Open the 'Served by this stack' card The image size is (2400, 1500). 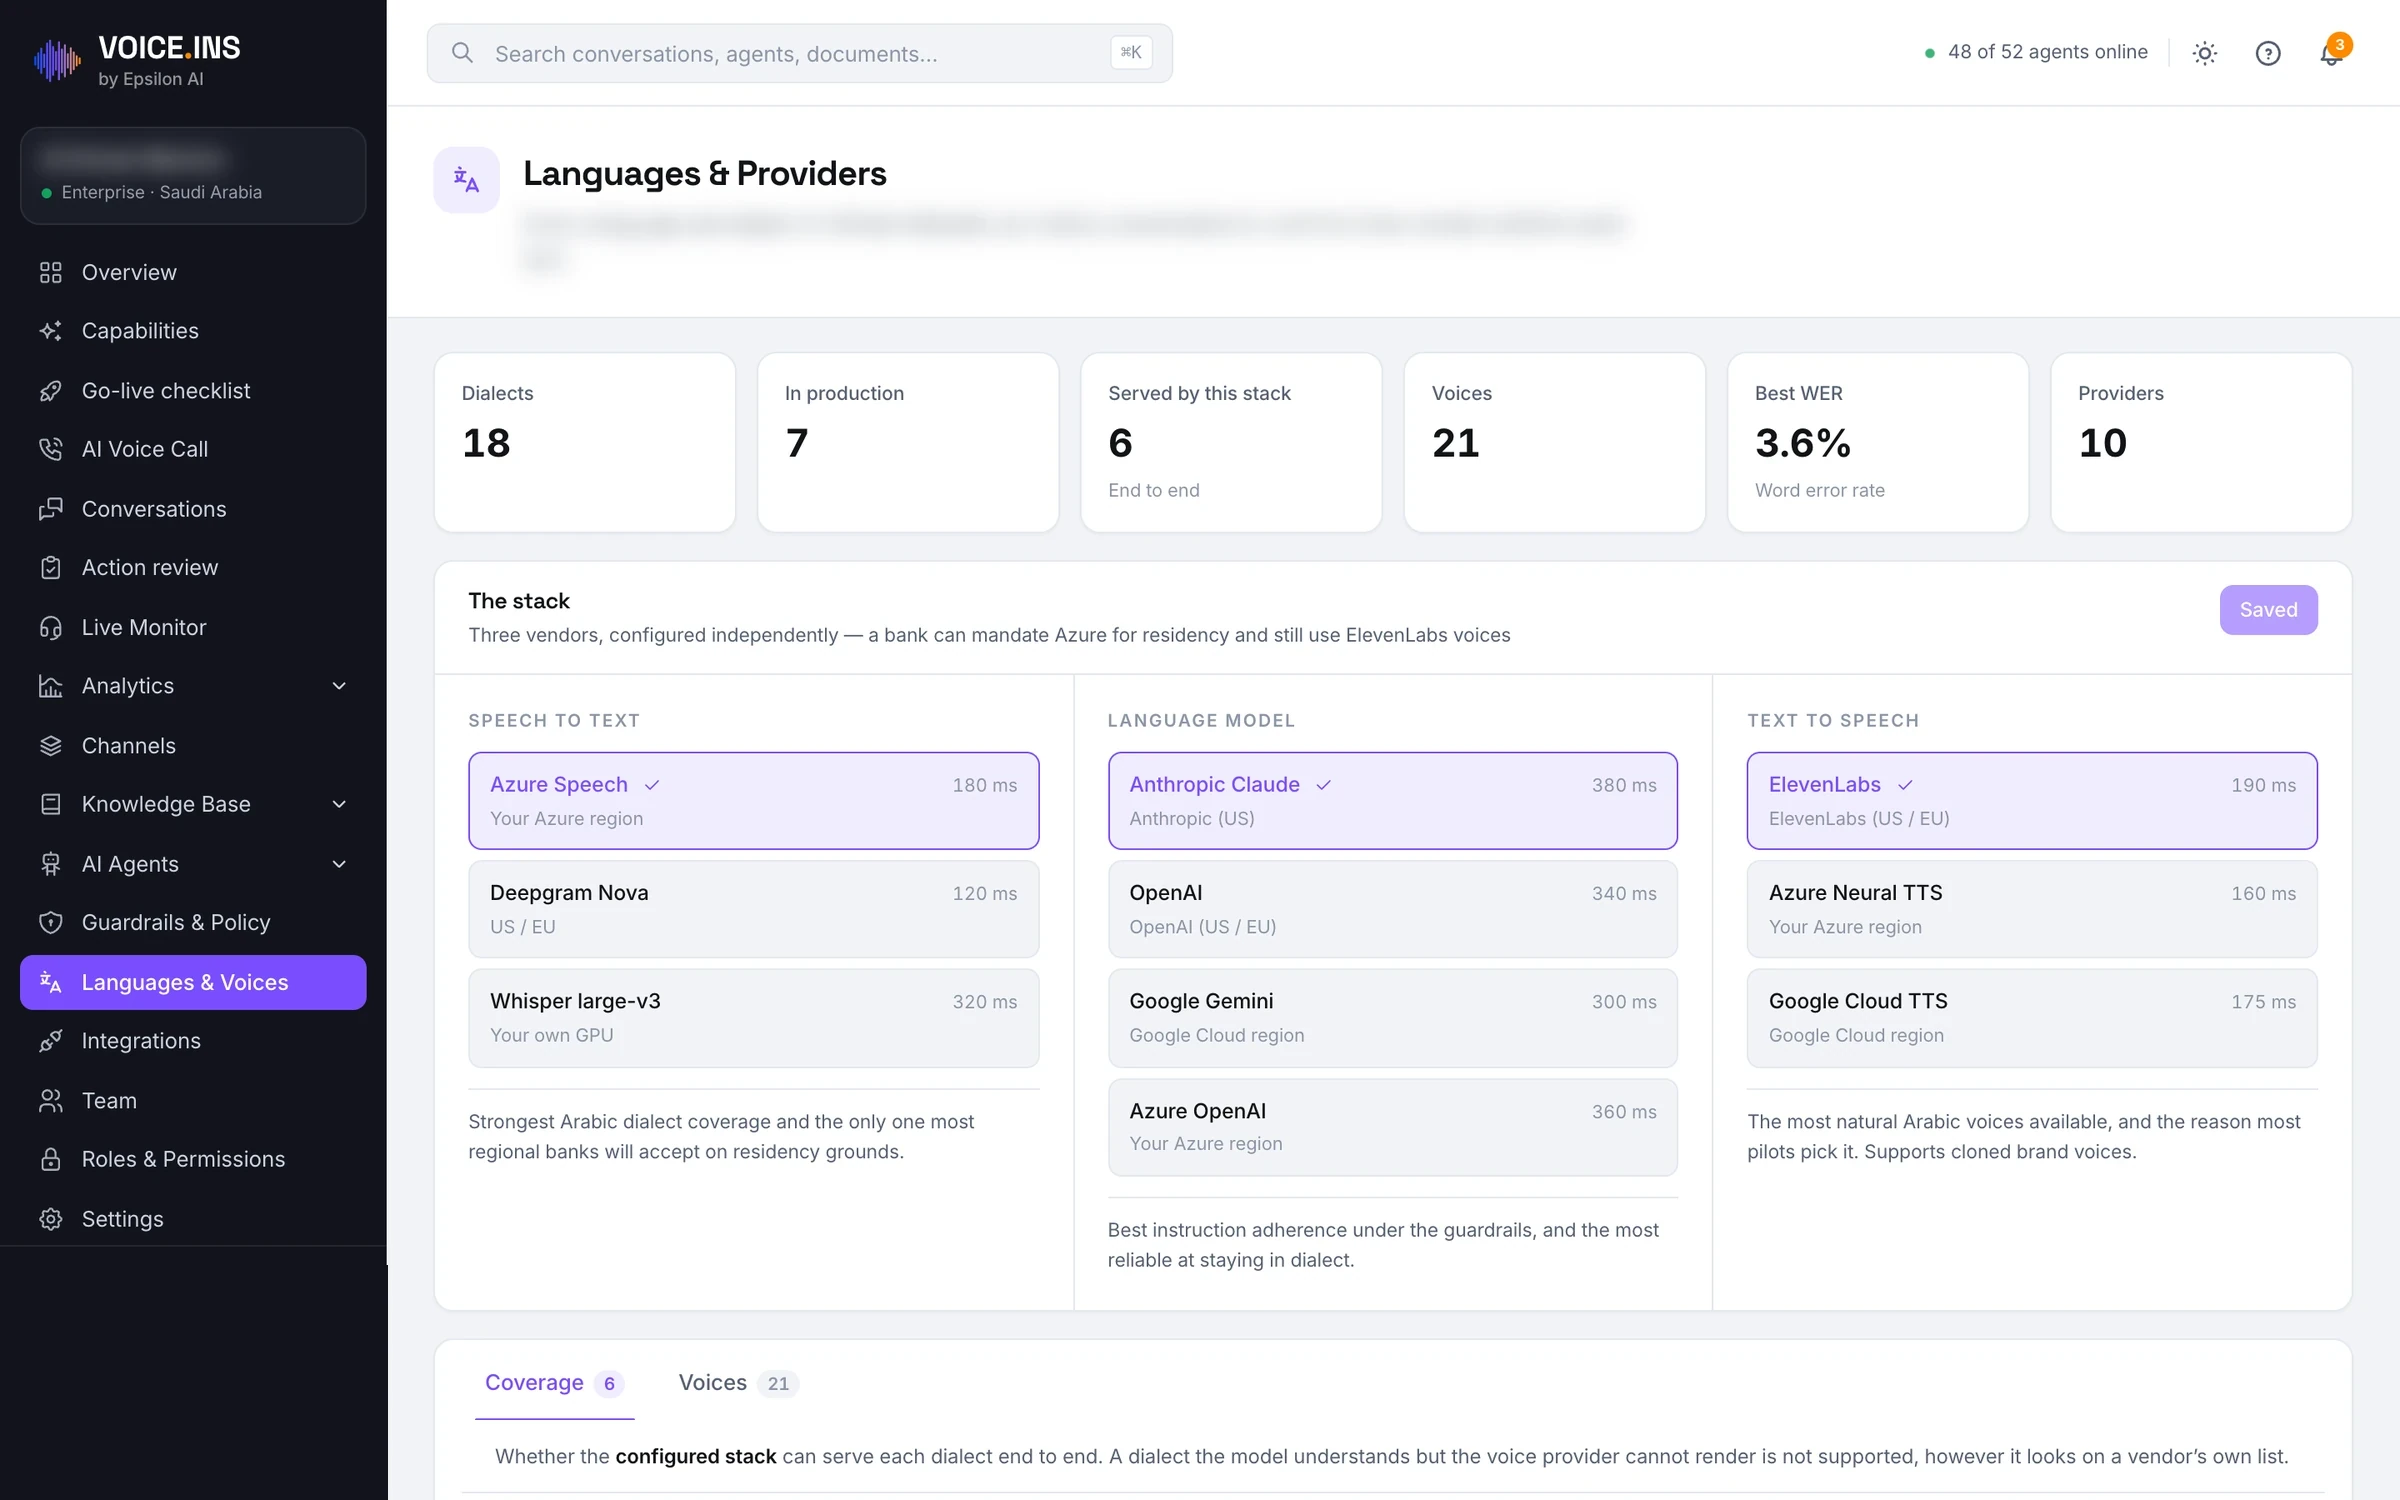pyautogui.click(x=1231, y=442)
